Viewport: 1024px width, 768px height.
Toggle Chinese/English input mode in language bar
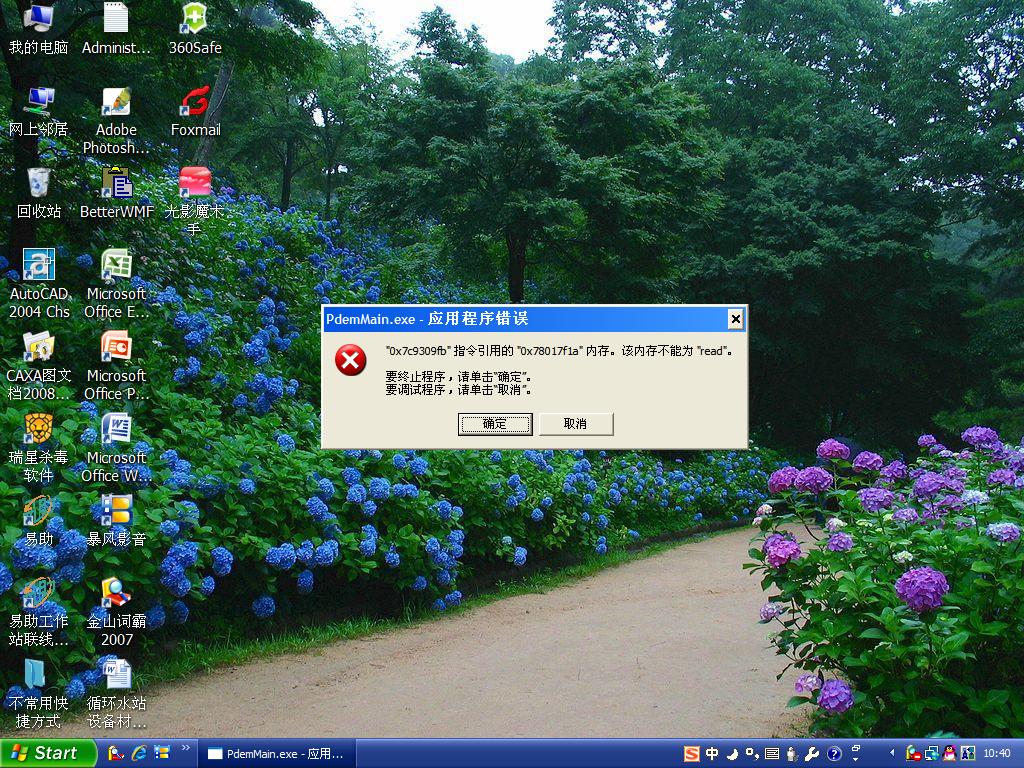pos(712,754)
